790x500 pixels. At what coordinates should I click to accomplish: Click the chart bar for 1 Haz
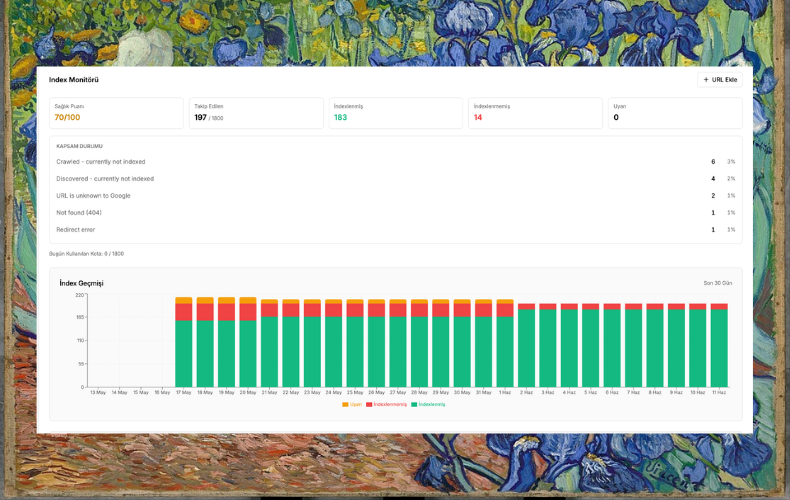click(505, 343)
